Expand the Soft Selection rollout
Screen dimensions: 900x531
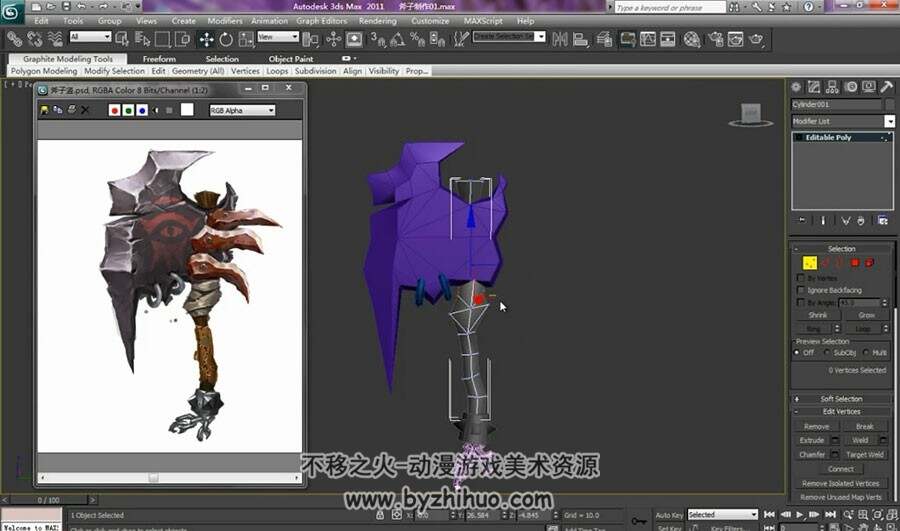(841, 398)
